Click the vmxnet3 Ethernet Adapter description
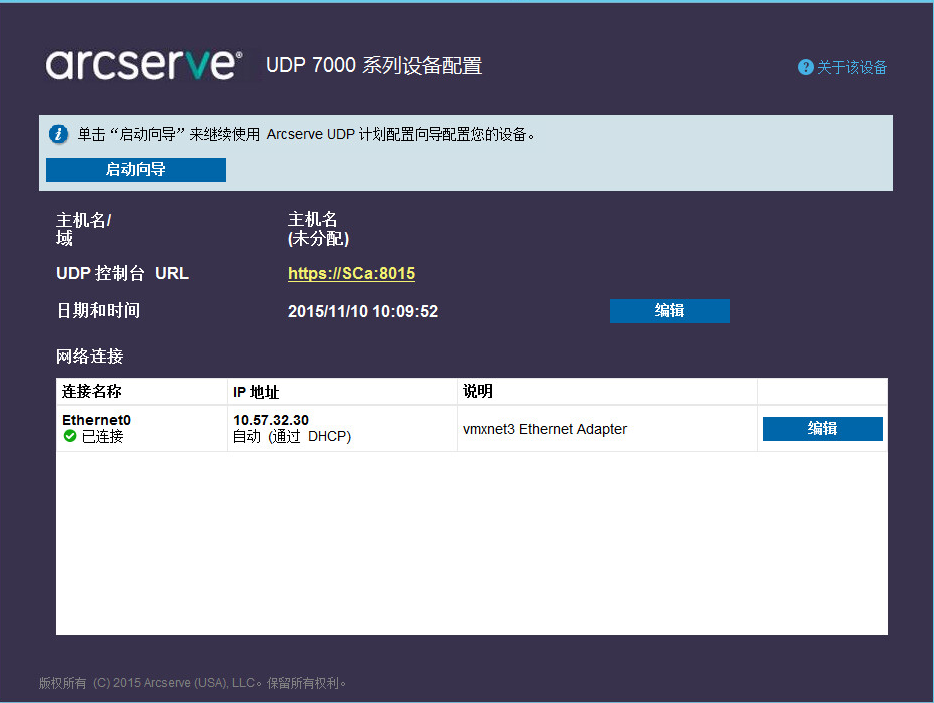Screen dimensions: 934x703 (544, 429)
